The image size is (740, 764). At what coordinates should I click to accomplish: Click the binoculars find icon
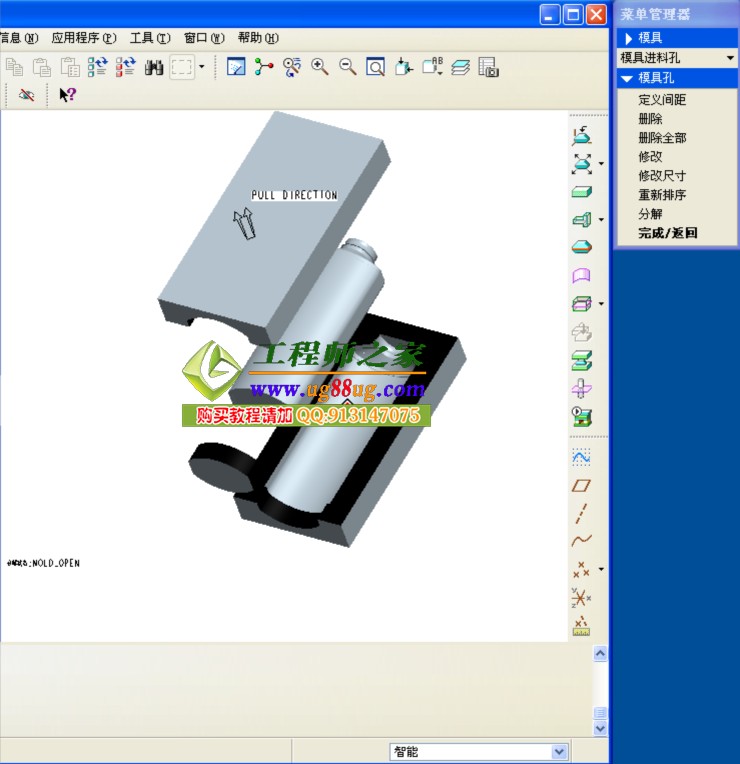pyautogui.click(x=154, y=67)
